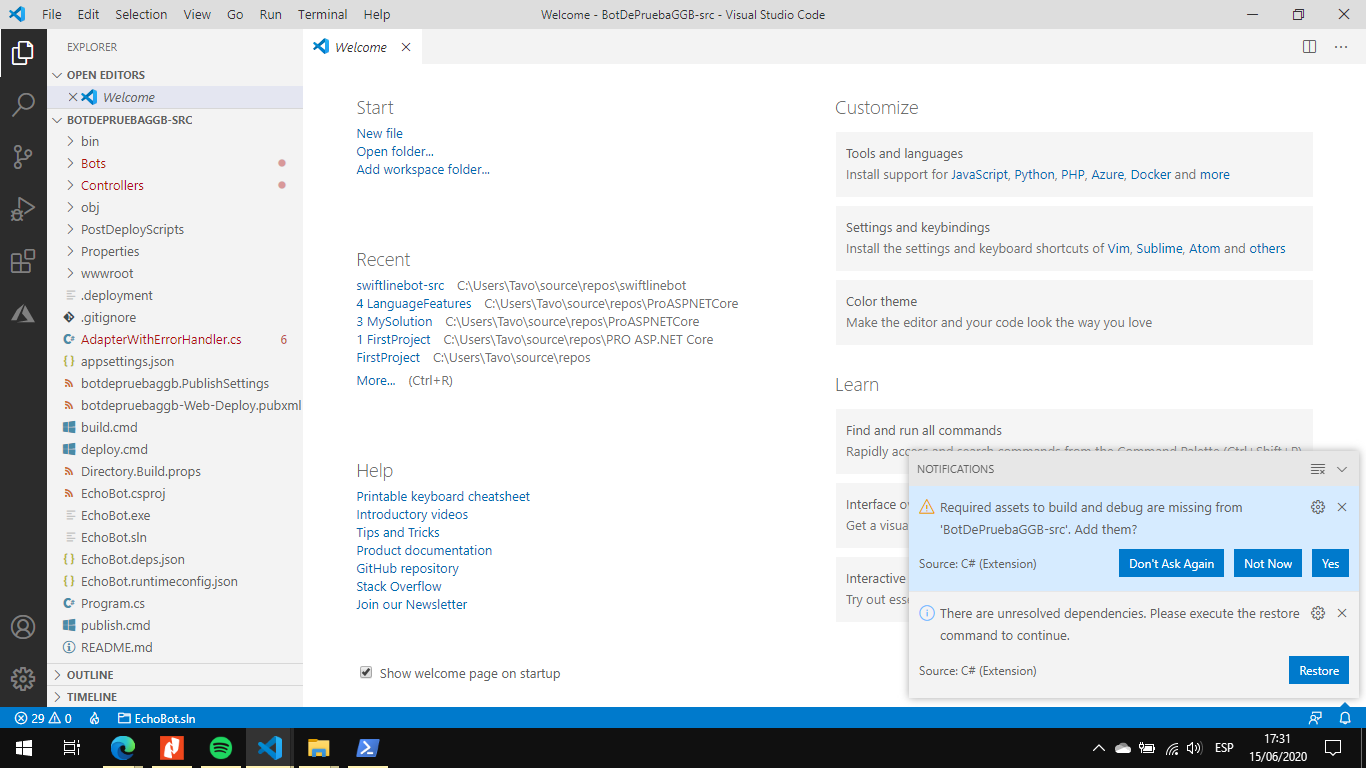Collapse the Open Editors section

point(174,75)
